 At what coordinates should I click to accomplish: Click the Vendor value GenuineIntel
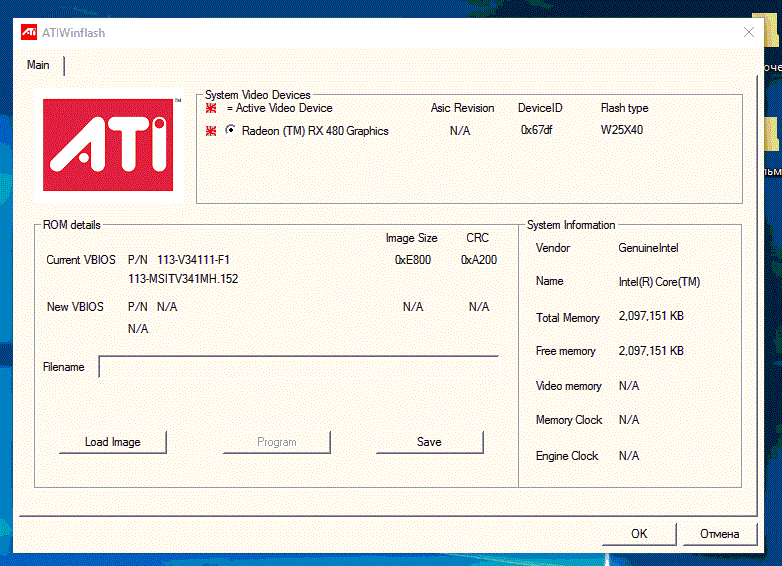648,248
